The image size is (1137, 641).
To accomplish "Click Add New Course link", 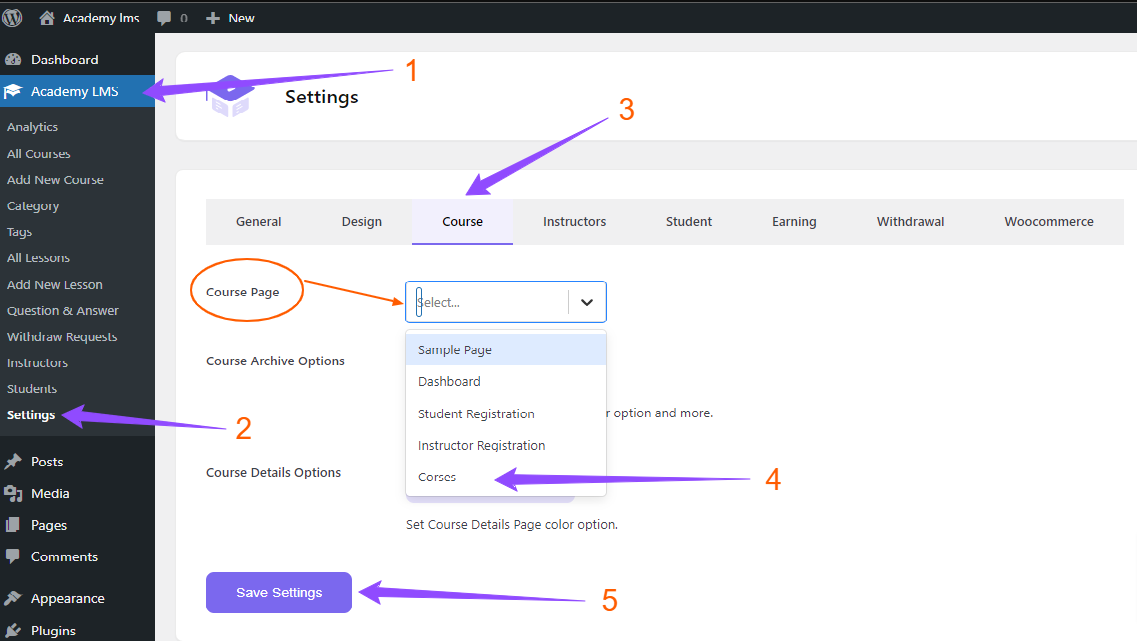I will pyautogui.click(x=55, y=180).
